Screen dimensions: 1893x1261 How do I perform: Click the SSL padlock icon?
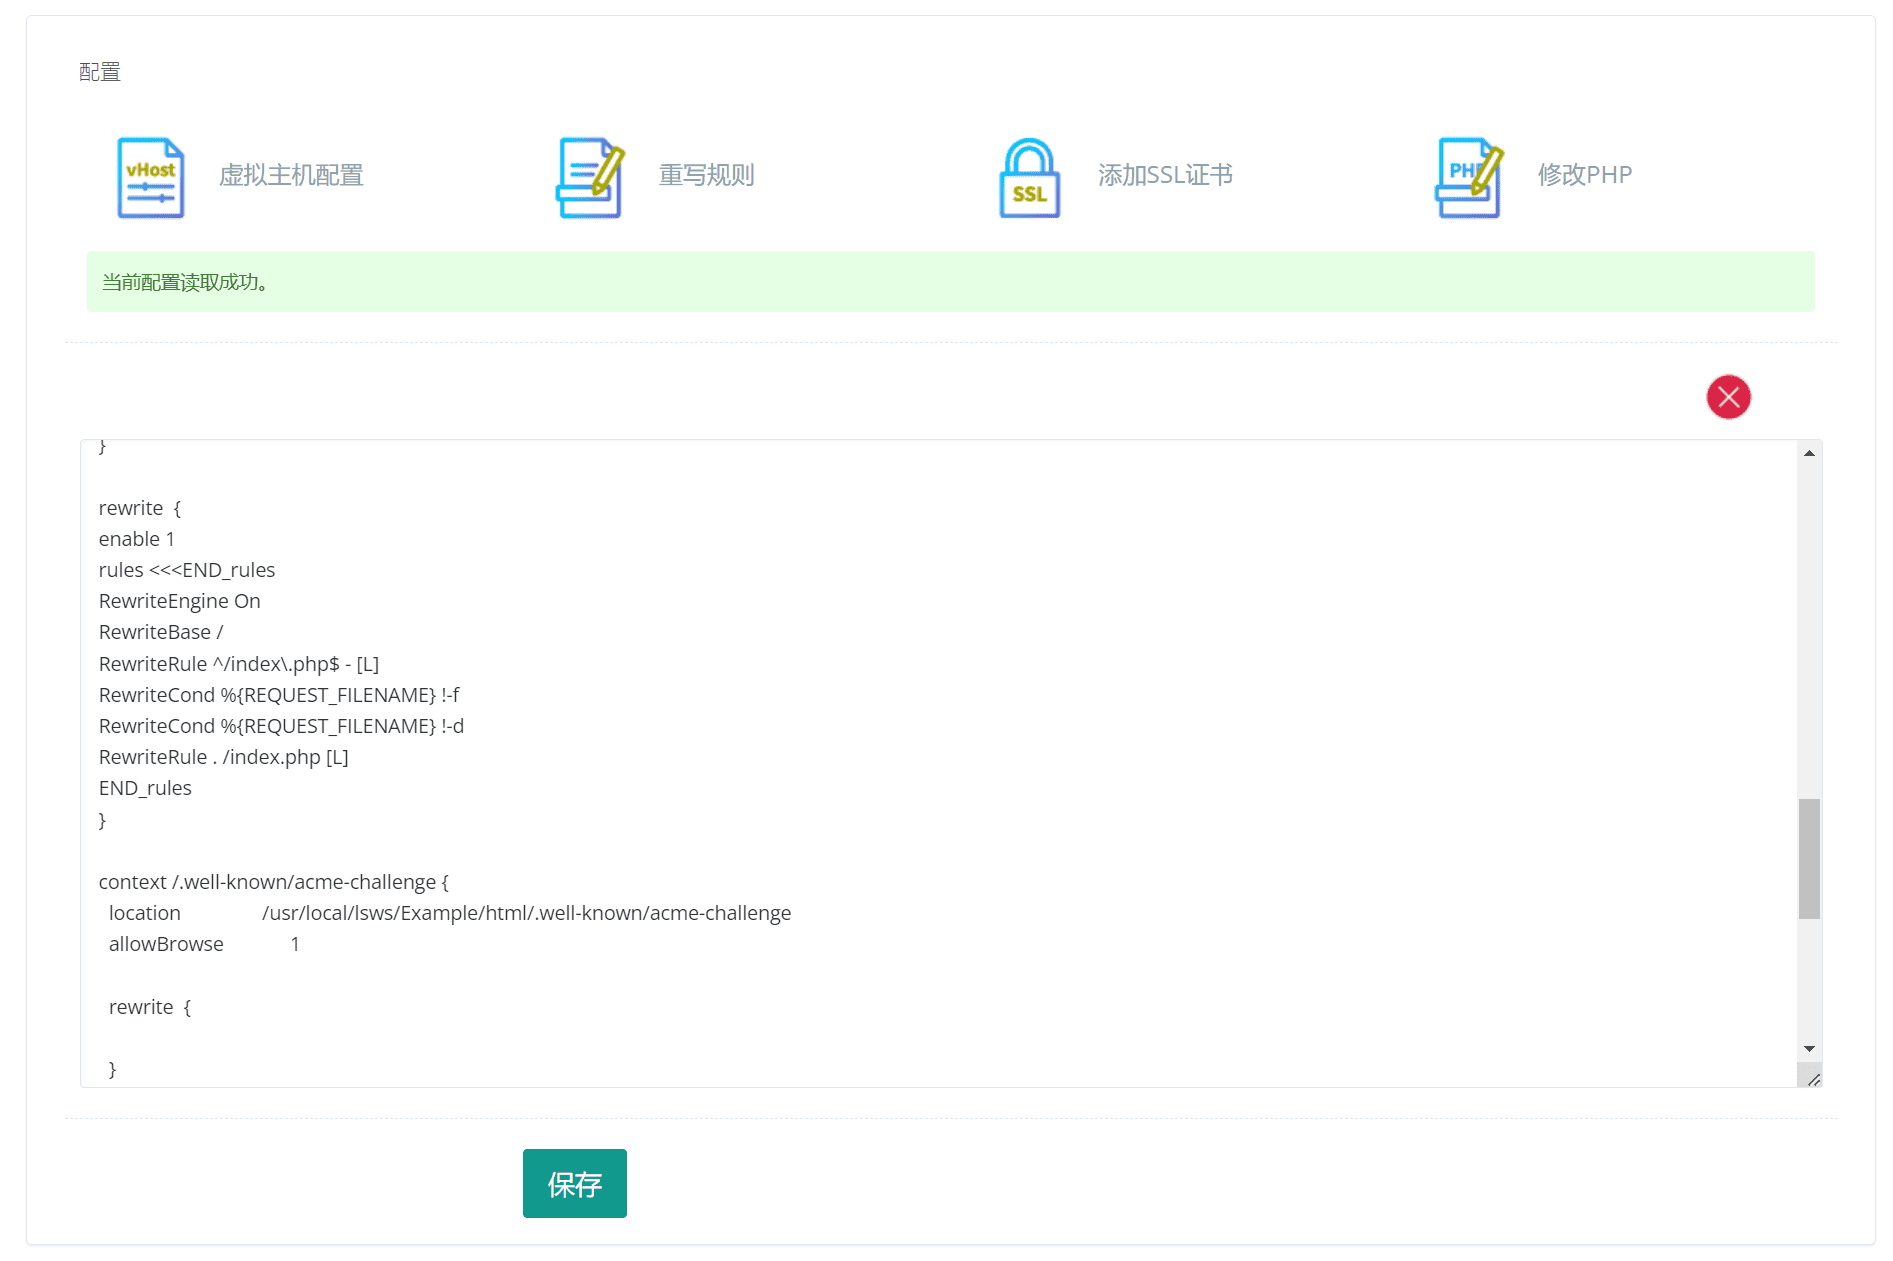1028,176
